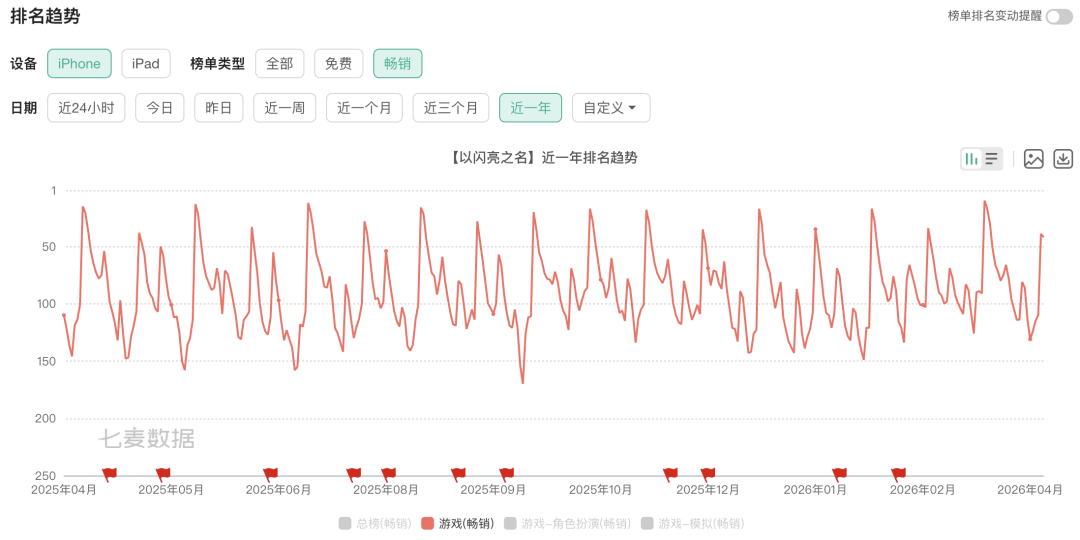Select the iPad device tab

(146, 64)
